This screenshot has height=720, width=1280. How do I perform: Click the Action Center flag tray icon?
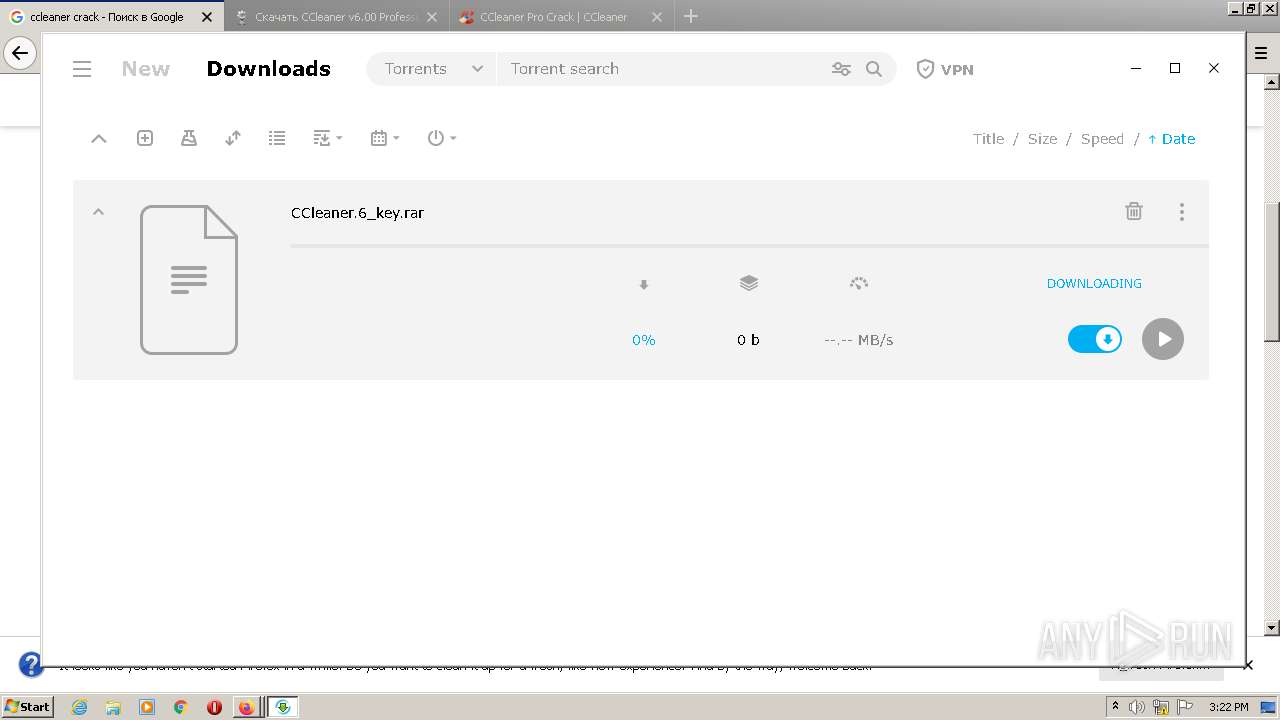[x=1185, y=707]
